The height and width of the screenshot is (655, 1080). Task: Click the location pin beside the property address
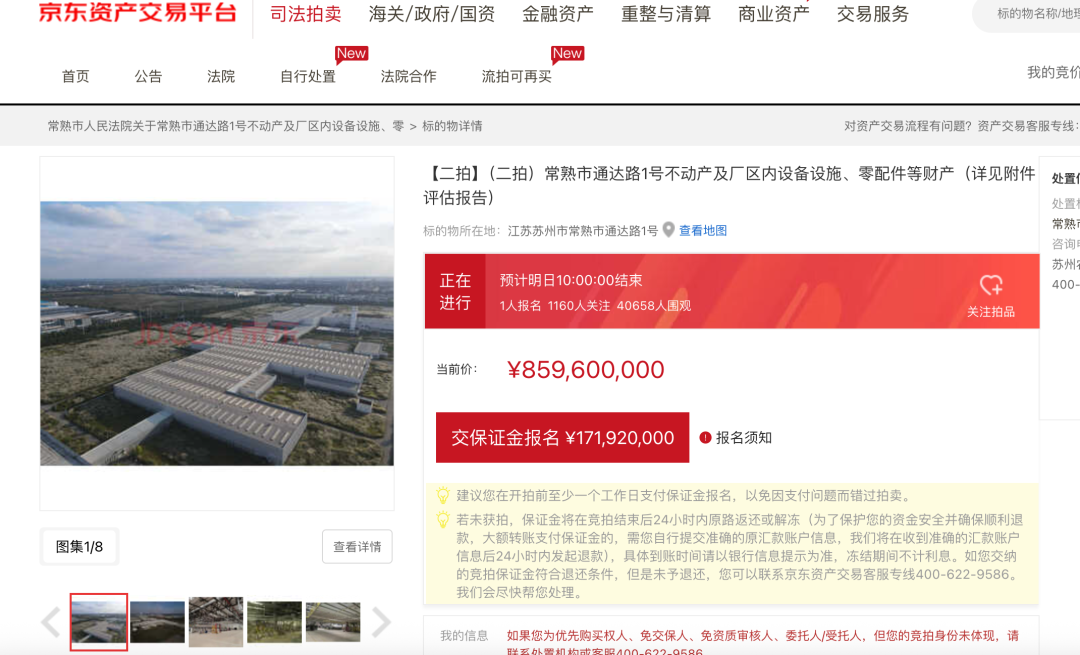click(669, 229)
